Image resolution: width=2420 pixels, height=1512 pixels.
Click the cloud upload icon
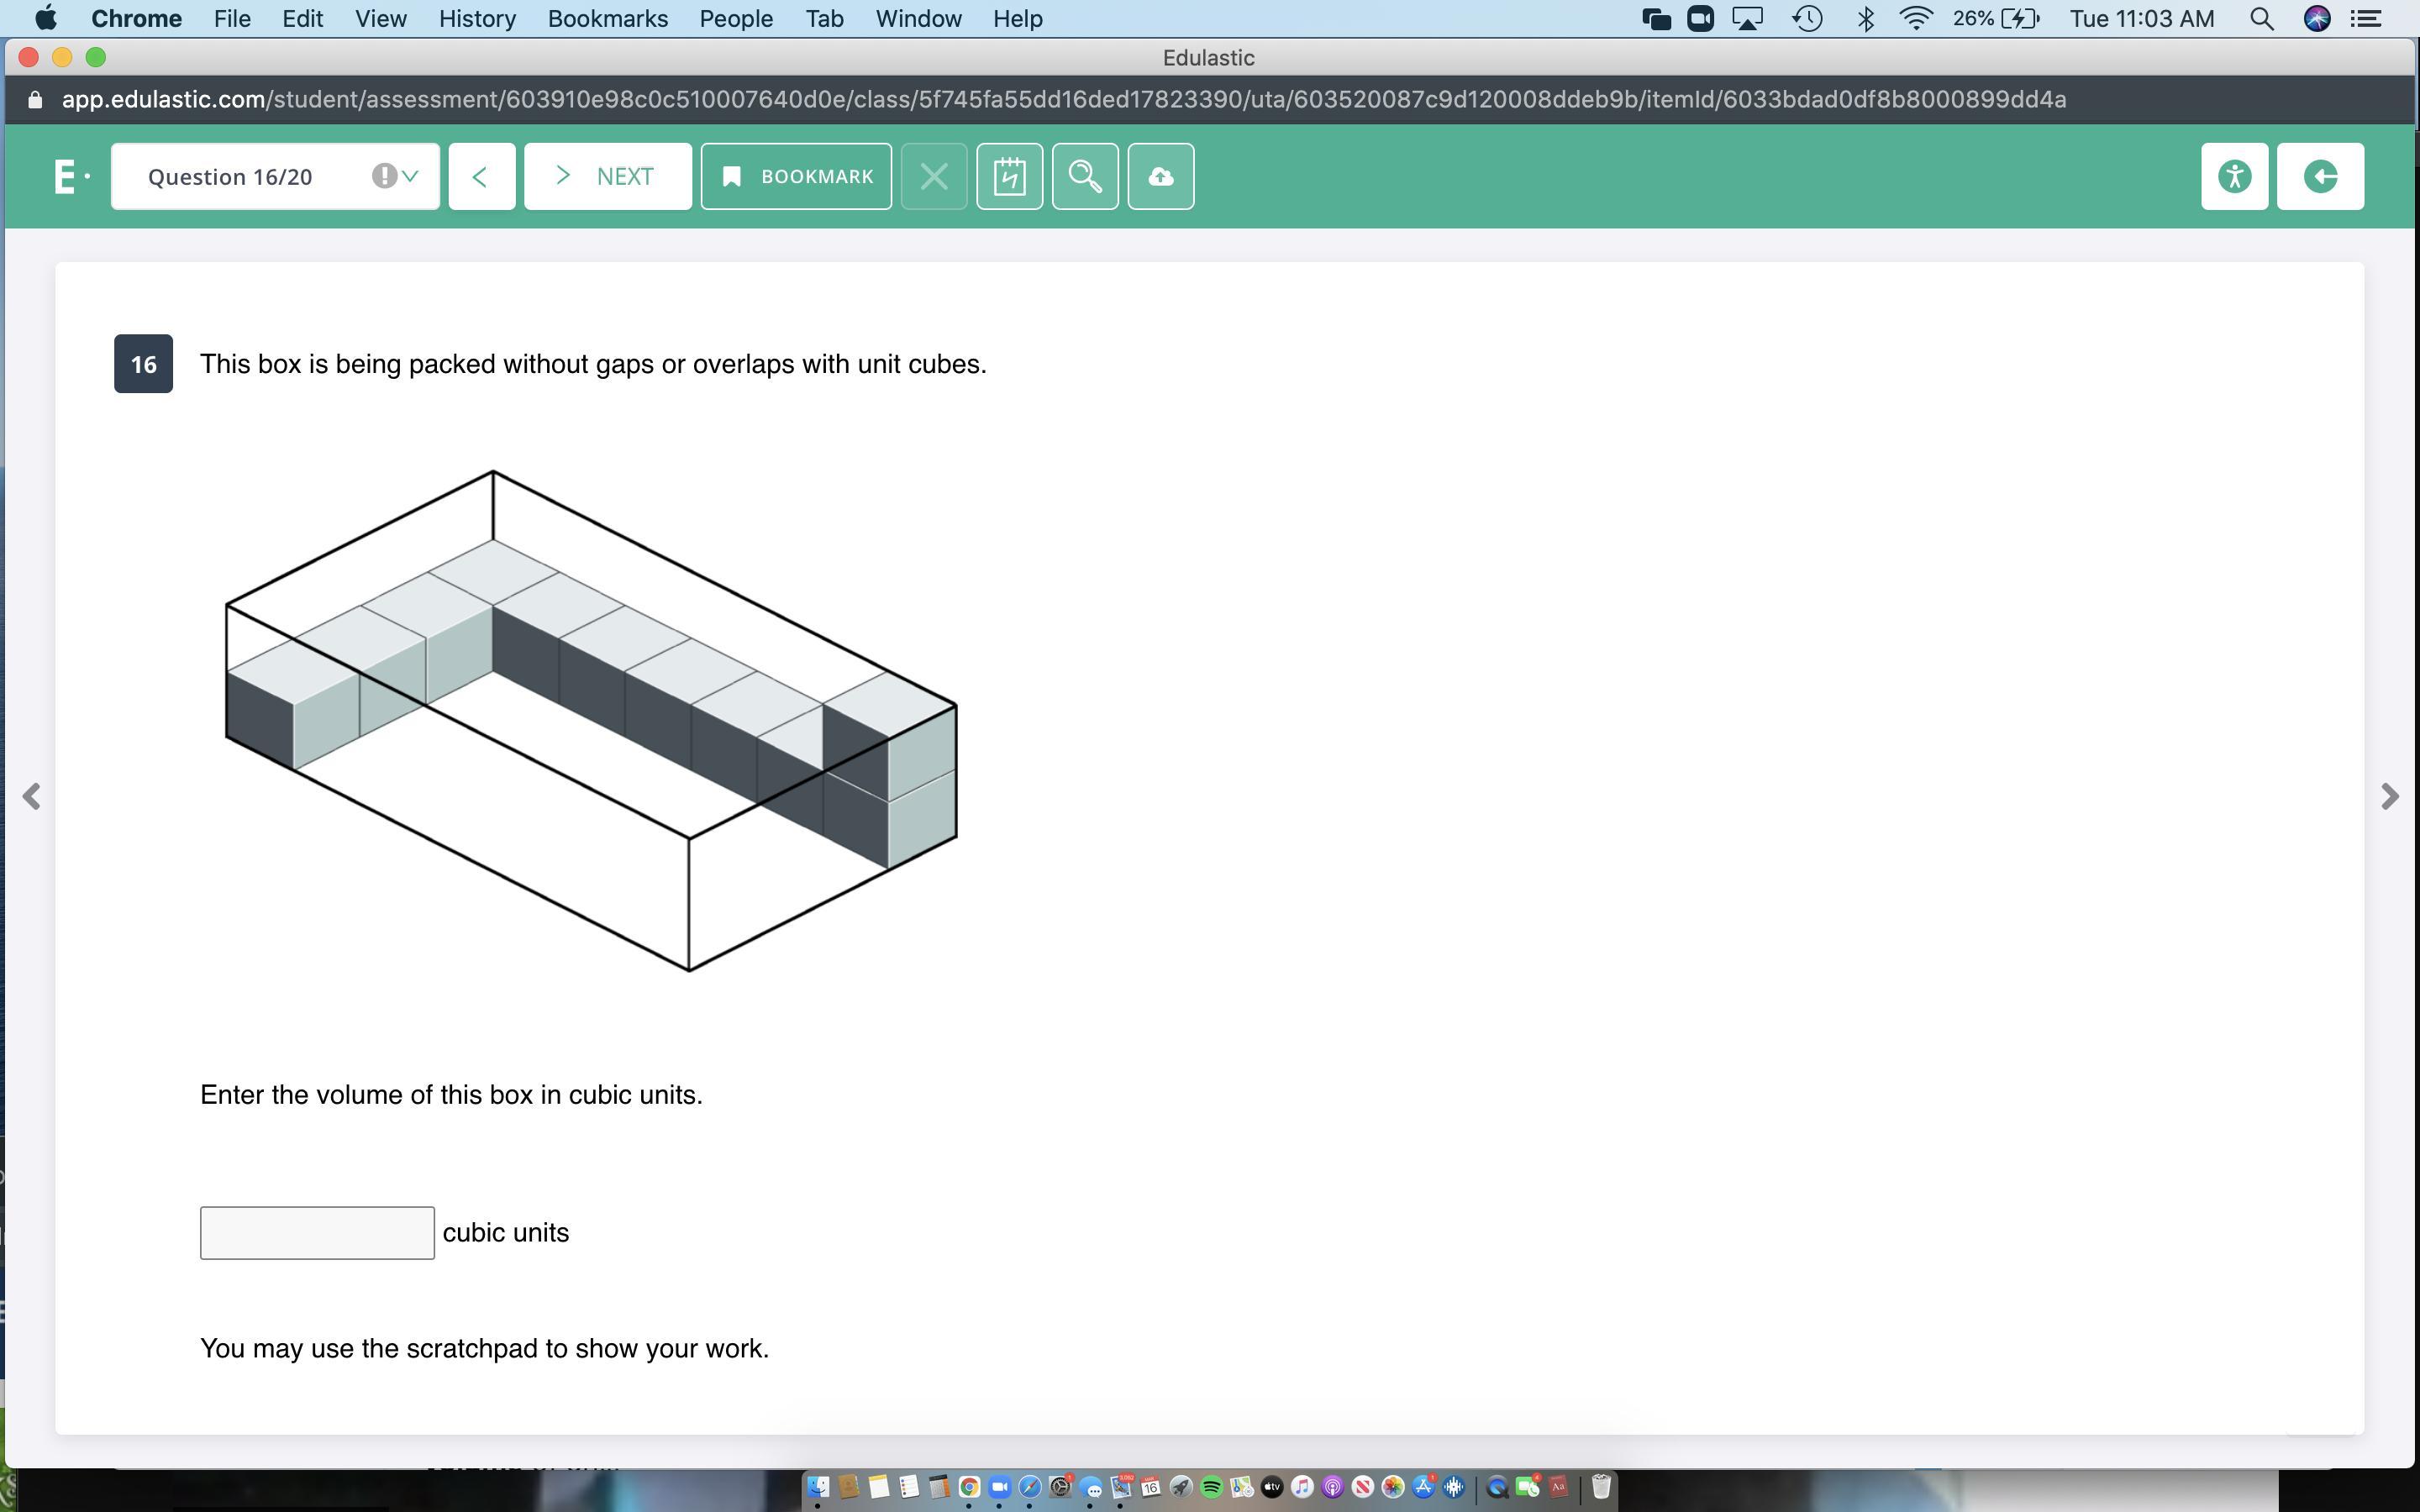pos(1160,176)
